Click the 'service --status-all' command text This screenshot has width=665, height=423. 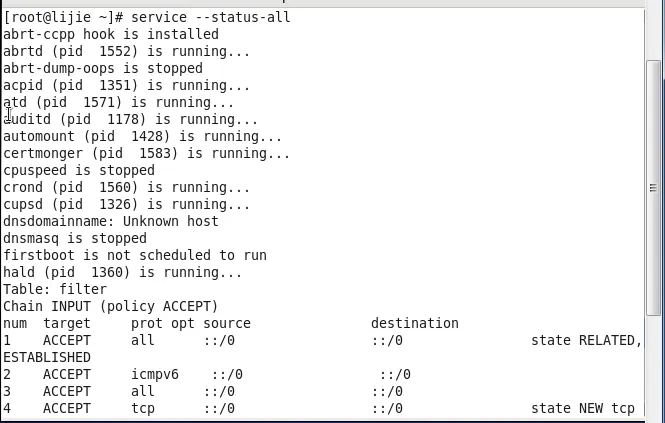211,17
